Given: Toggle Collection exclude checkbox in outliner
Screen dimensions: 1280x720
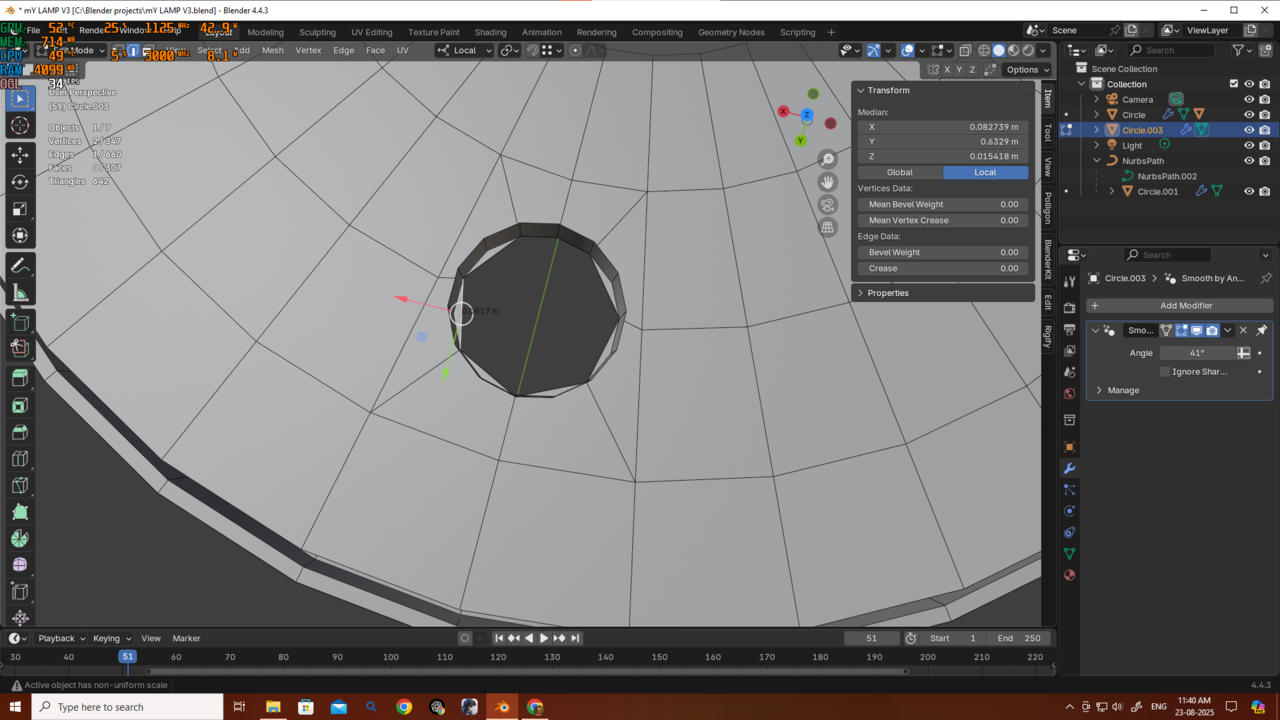Looking at the screenshot, I should coord(1234,84).
